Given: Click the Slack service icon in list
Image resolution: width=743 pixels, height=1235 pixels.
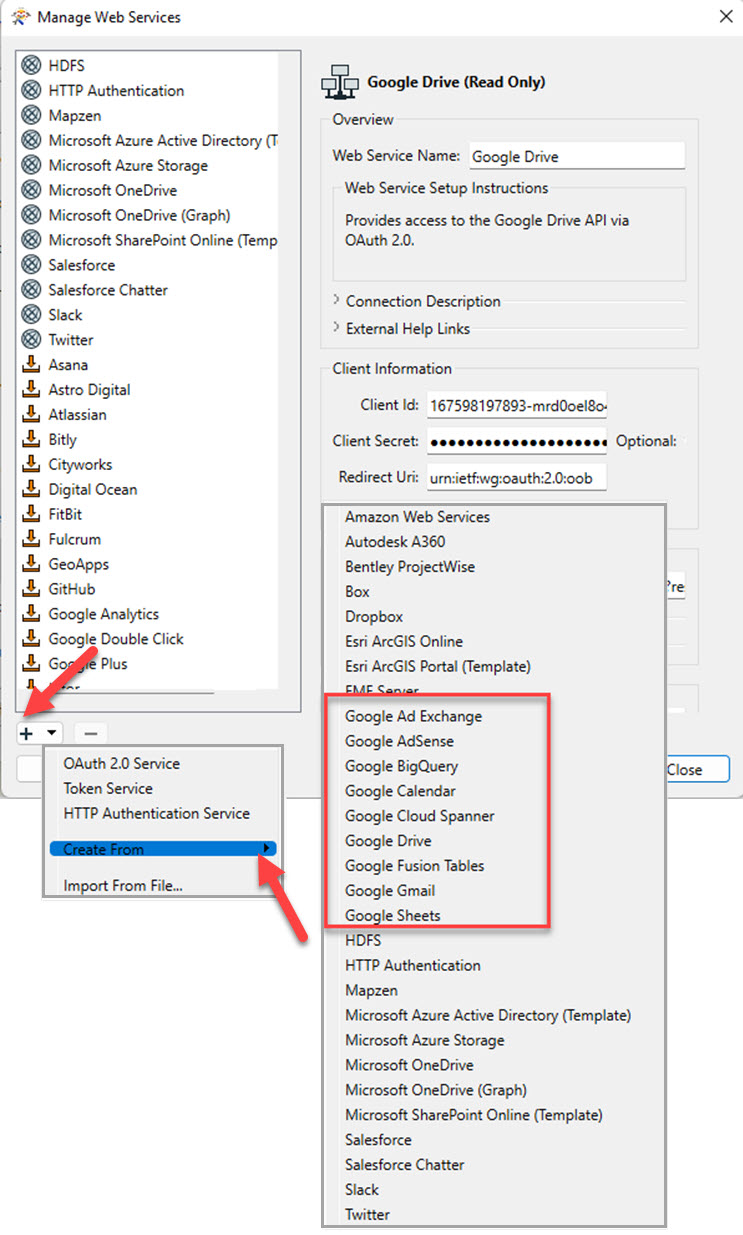Looking at the screenshot, I should click(x=31, y=315).
